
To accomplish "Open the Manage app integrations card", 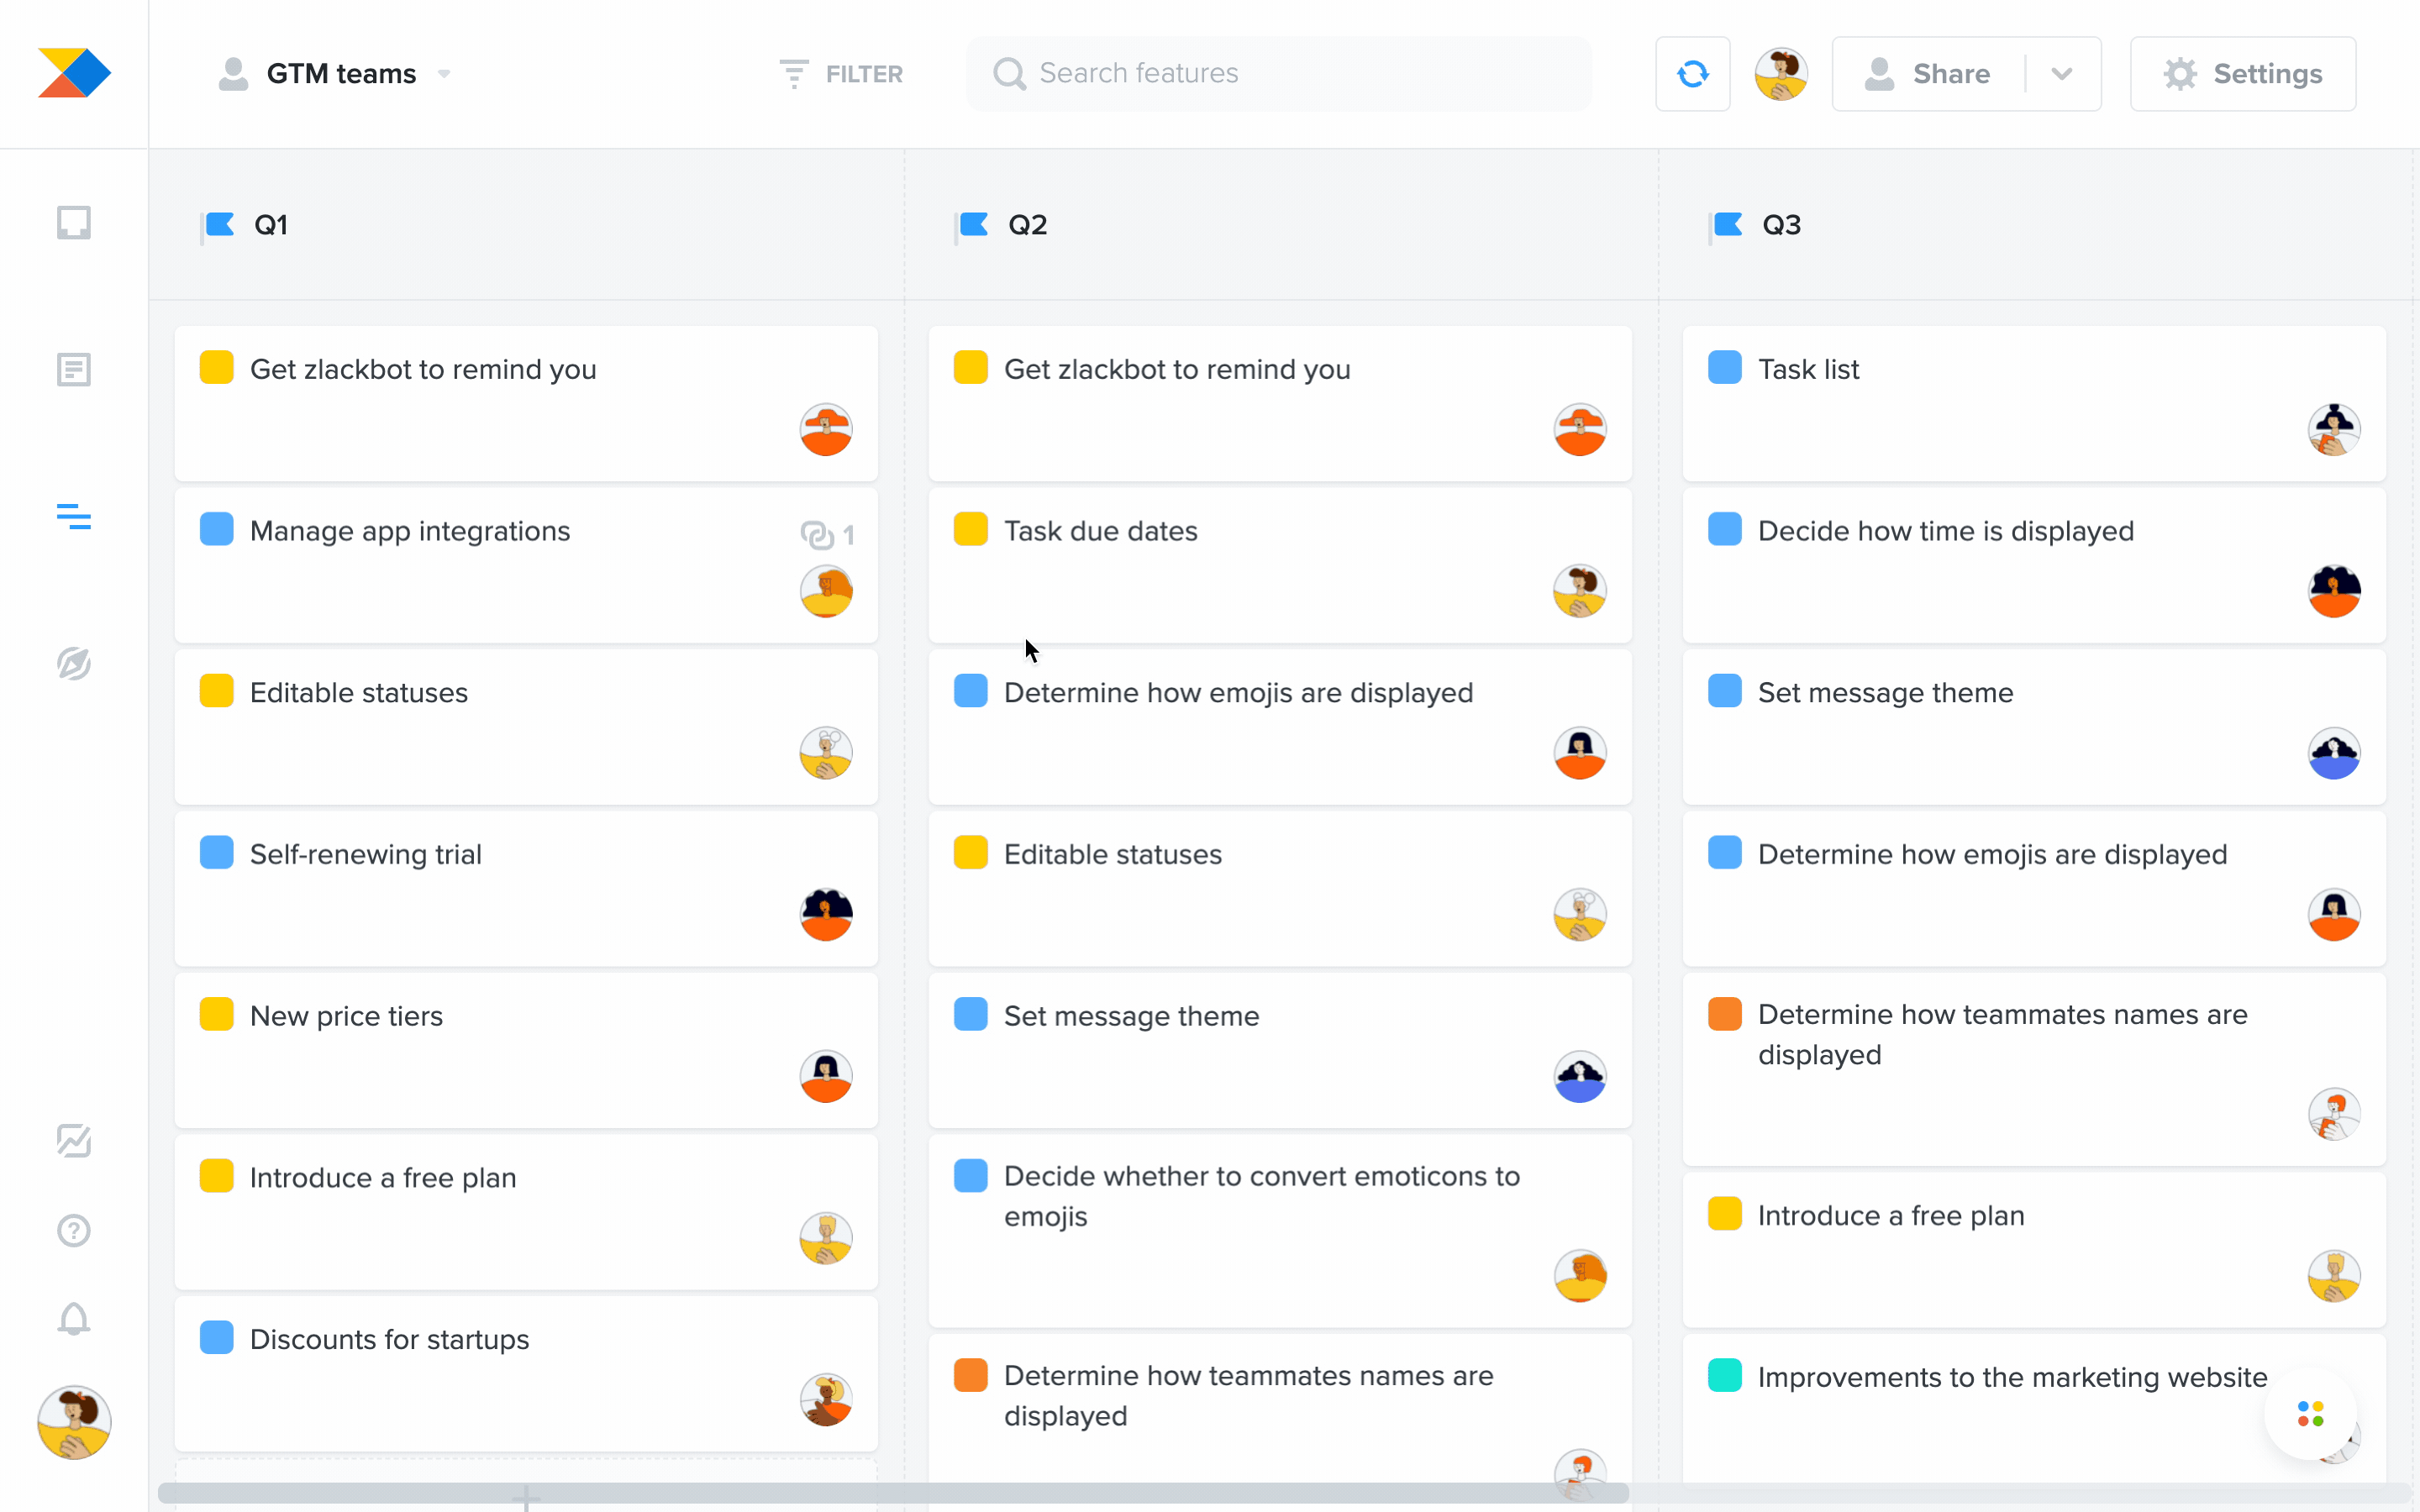I will click(526, 565).
